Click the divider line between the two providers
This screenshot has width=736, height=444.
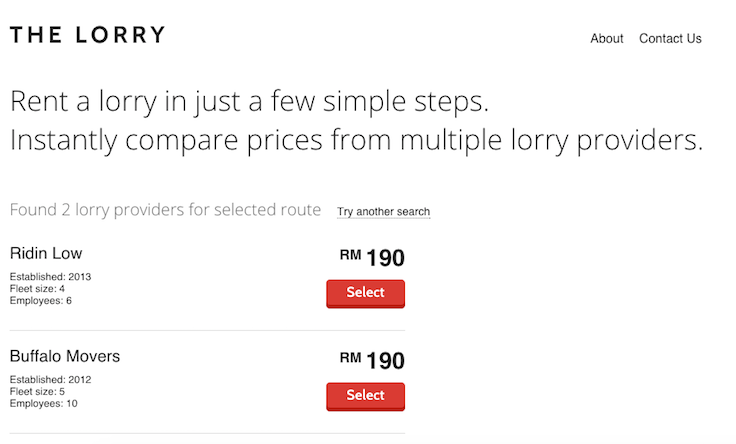pos(207,330)
